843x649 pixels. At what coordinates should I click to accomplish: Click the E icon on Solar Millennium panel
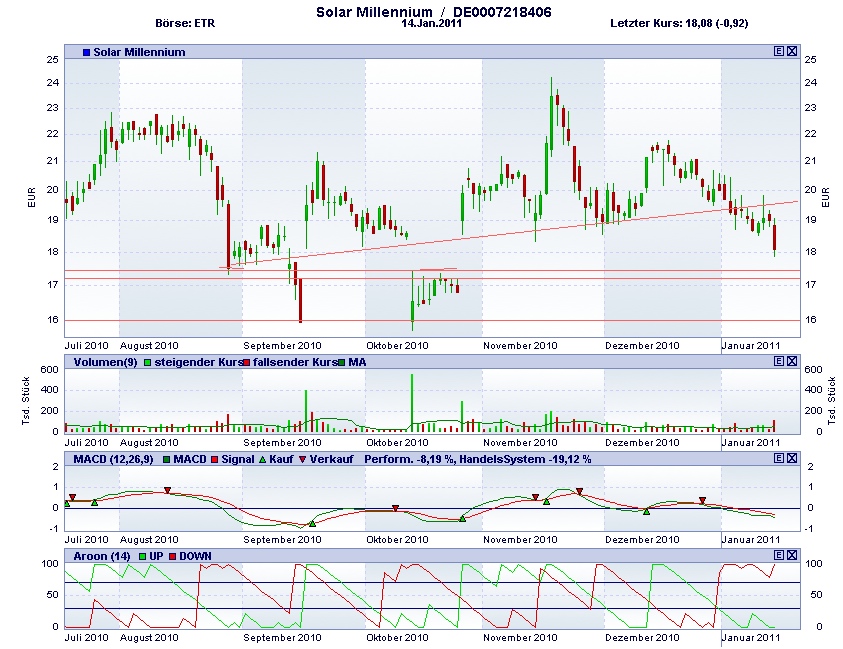pyautogui.click(x=778, y=51)
